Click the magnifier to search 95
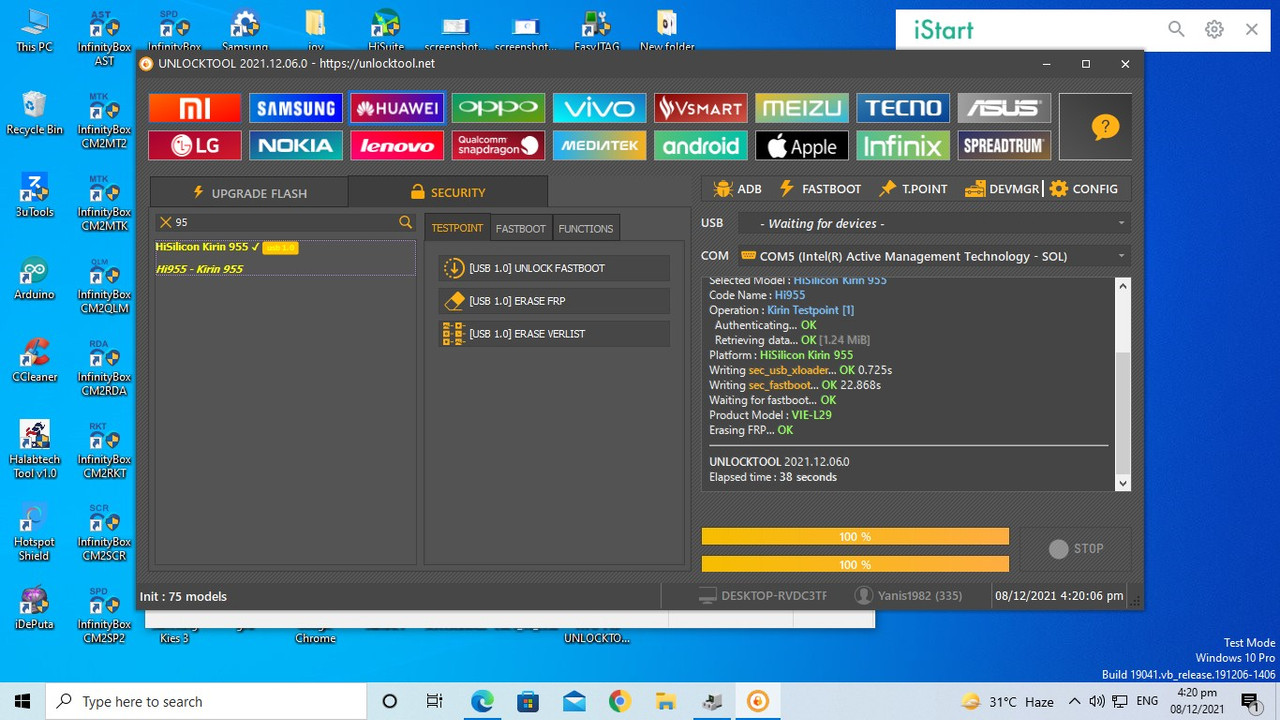 click(405, 222)
